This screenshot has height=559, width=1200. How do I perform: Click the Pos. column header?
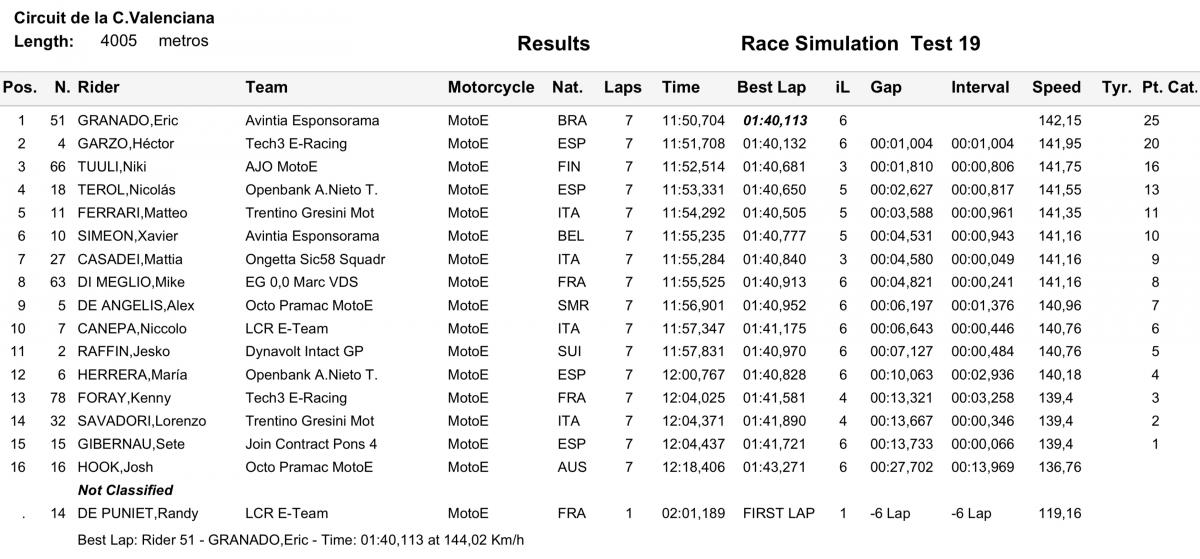coord(20,88)
